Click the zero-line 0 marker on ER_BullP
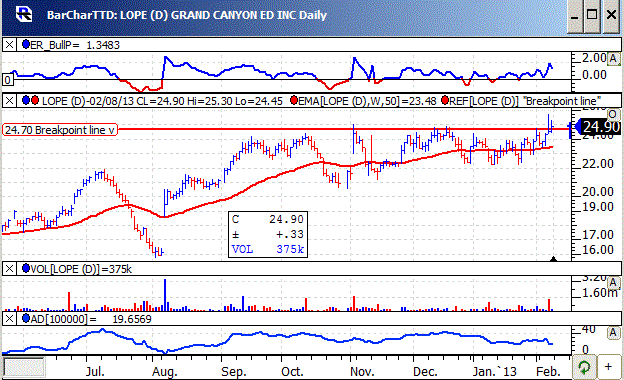Image resolution: width=624 pixels, height=380 pixels. [8, 80]
